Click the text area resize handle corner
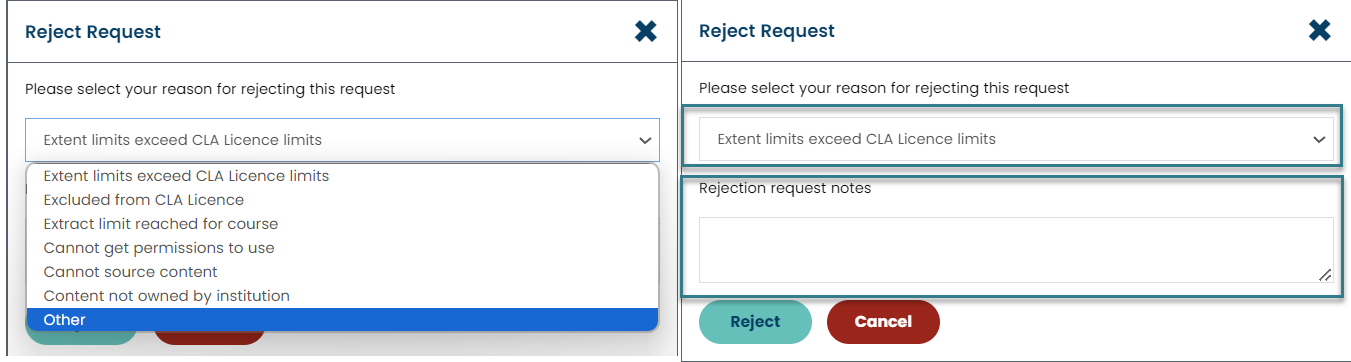The height and width of the screenshot is (362, 1351). tap(1325, 275)
